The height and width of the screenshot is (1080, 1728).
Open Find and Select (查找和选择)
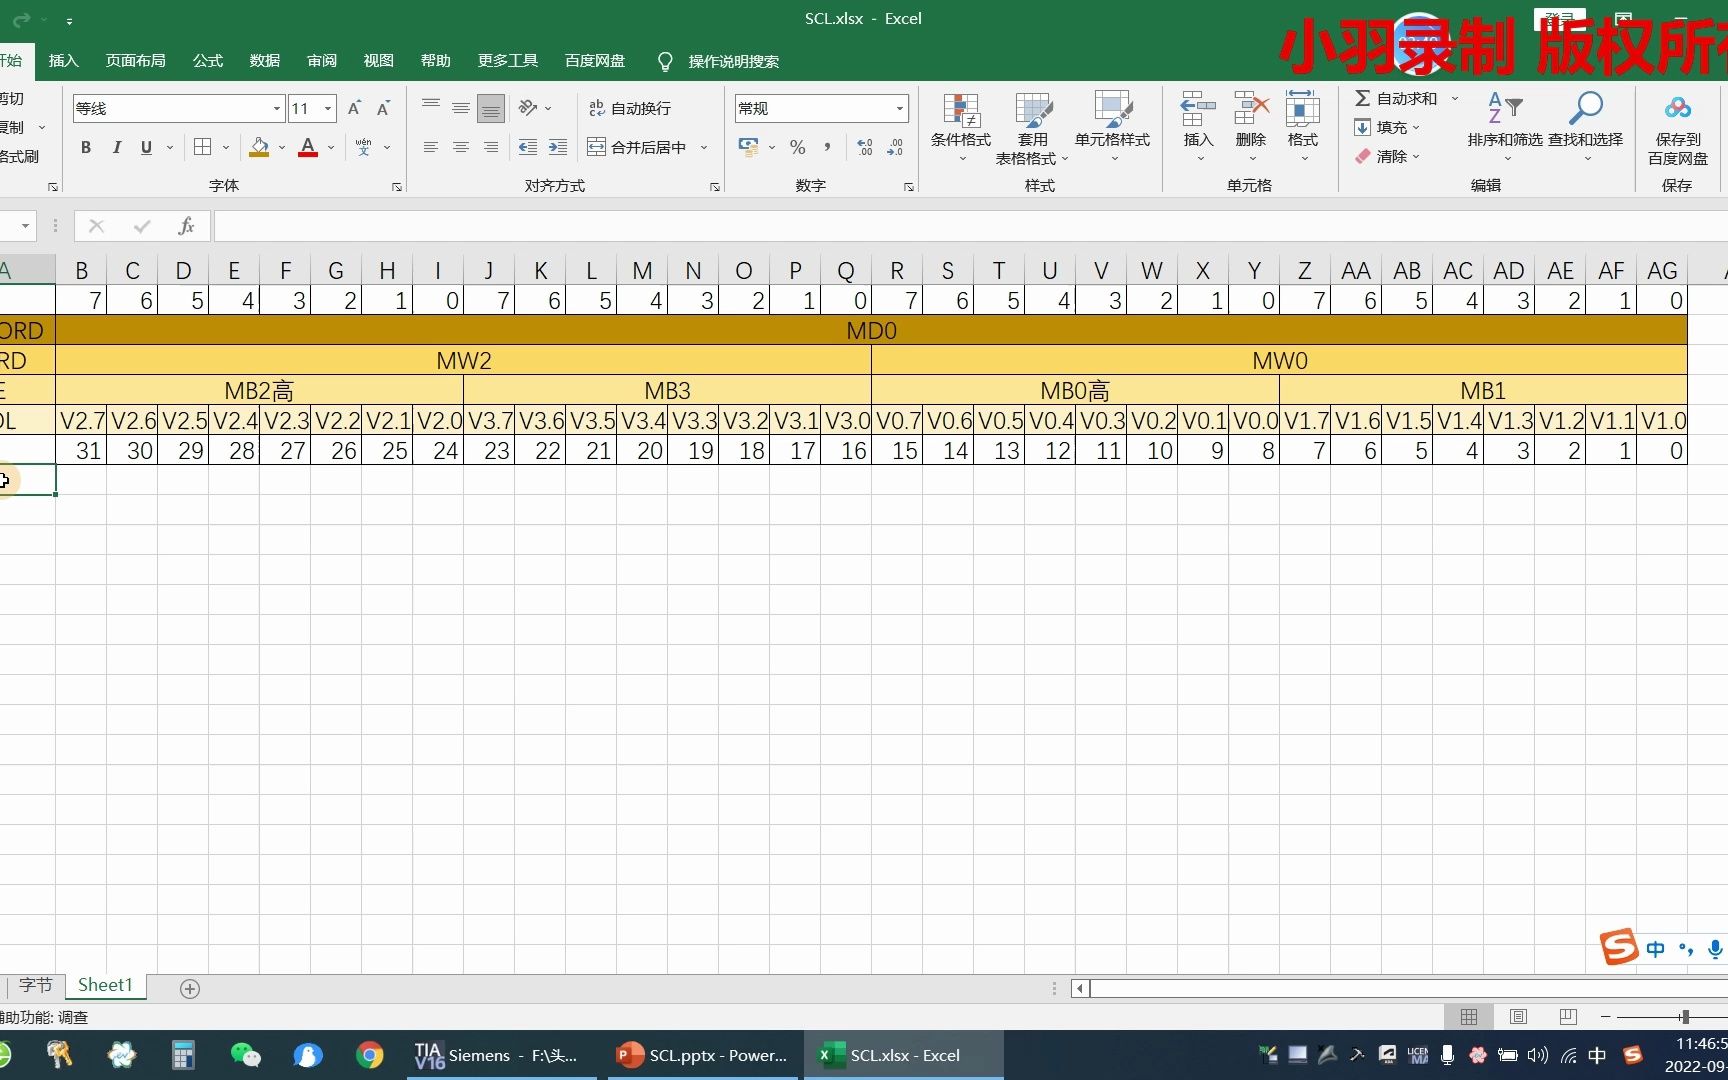[x=1586, y=127]
